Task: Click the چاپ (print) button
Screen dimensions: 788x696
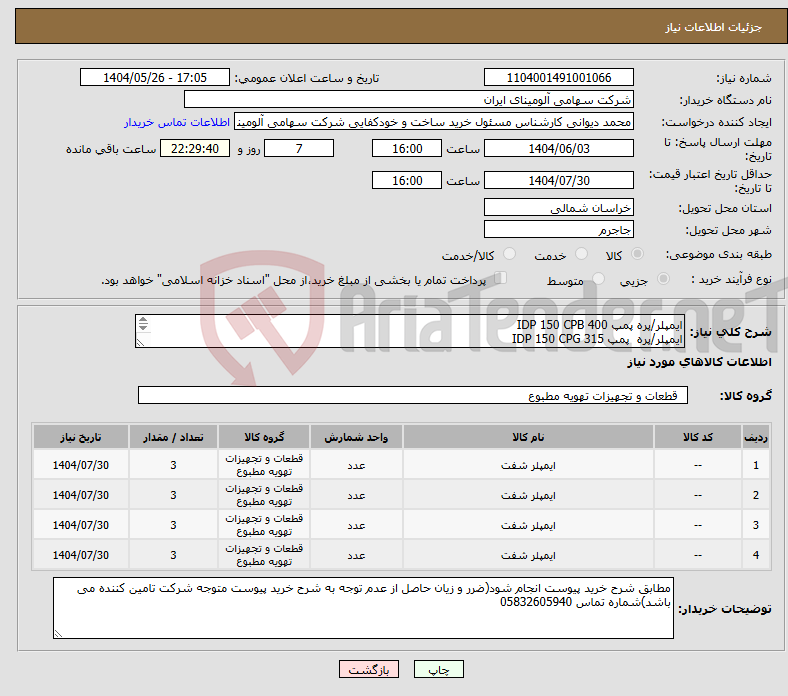Action: 438,669
